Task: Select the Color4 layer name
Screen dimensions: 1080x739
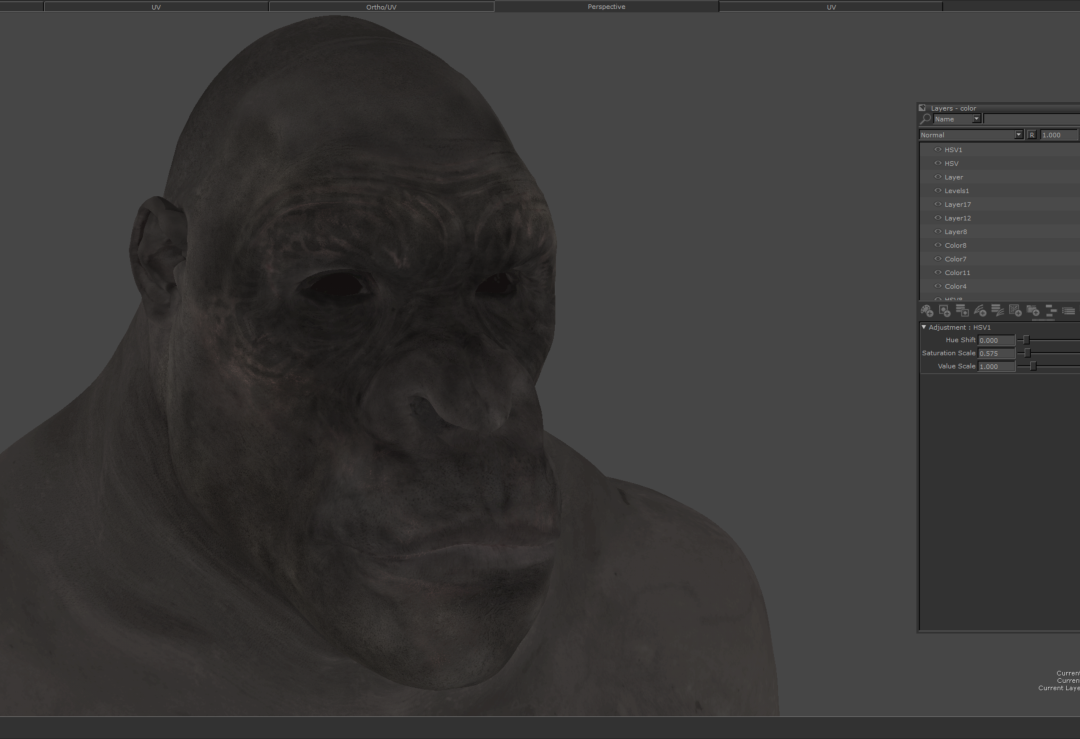Action: click(955, 287)
